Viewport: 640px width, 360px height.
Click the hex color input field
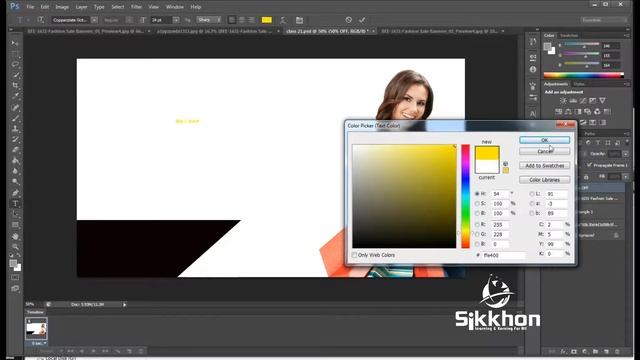click(x=504, y=256)
